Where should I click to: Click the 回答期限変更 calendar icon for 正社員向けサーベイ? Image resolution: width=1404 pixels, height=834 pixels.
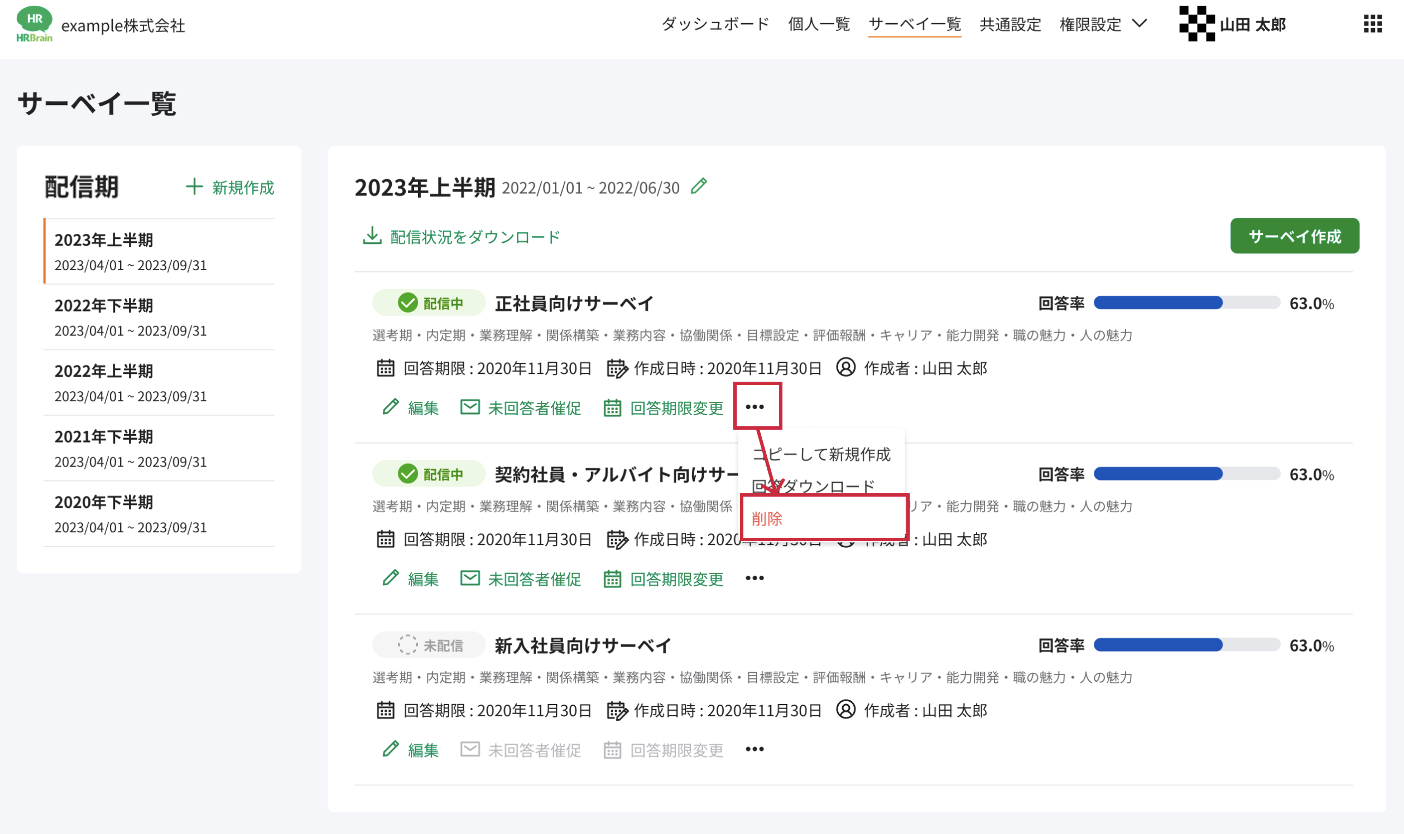[612, 407]
